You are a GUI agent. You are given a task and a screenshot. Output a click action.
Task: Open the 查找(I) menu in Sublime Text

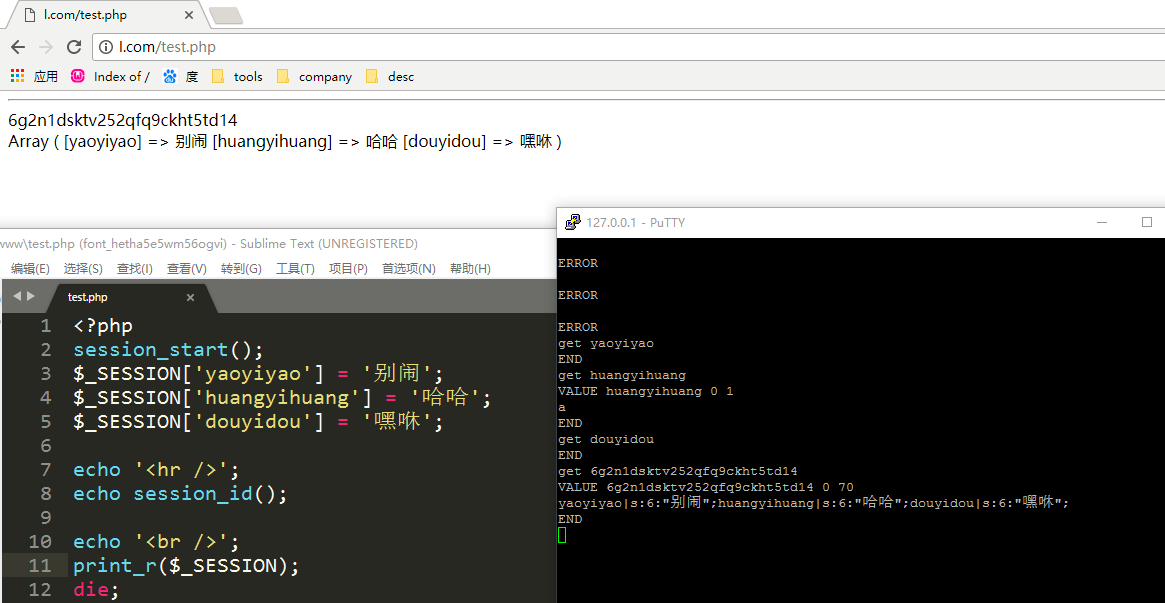pyautogui.click(x=134, y=268)
